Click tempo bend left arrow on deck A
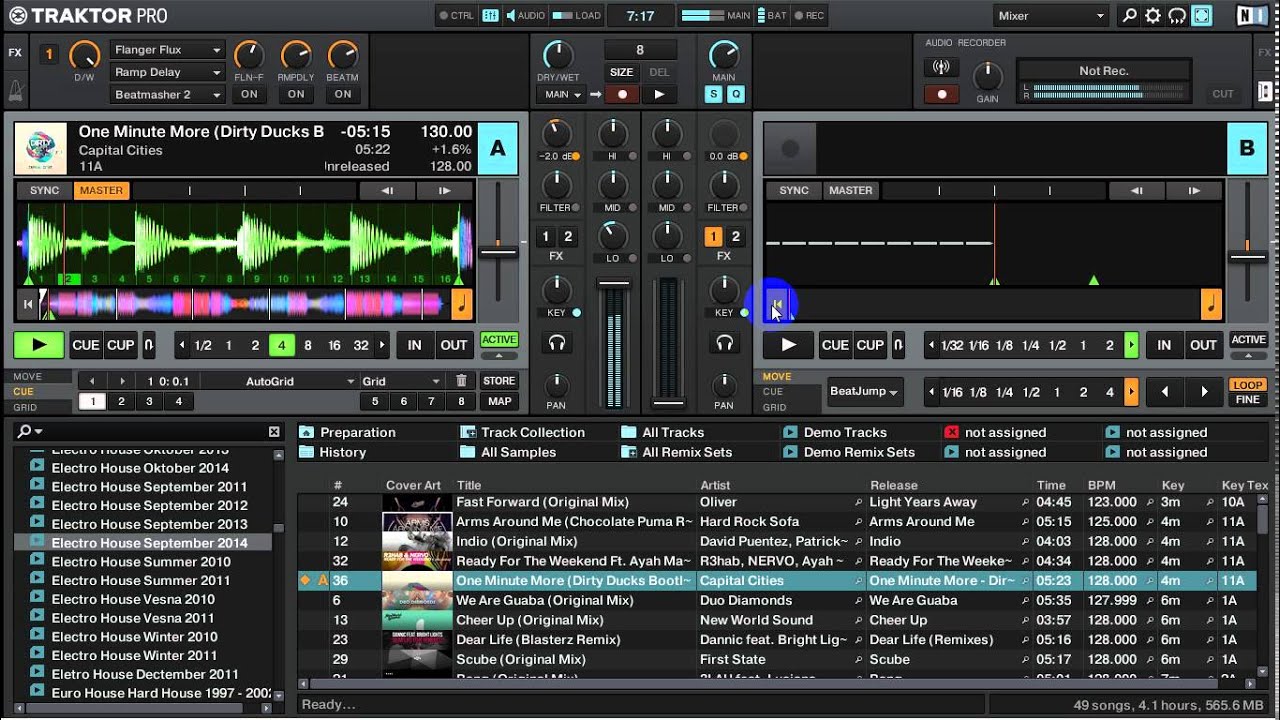 (387, 190)
